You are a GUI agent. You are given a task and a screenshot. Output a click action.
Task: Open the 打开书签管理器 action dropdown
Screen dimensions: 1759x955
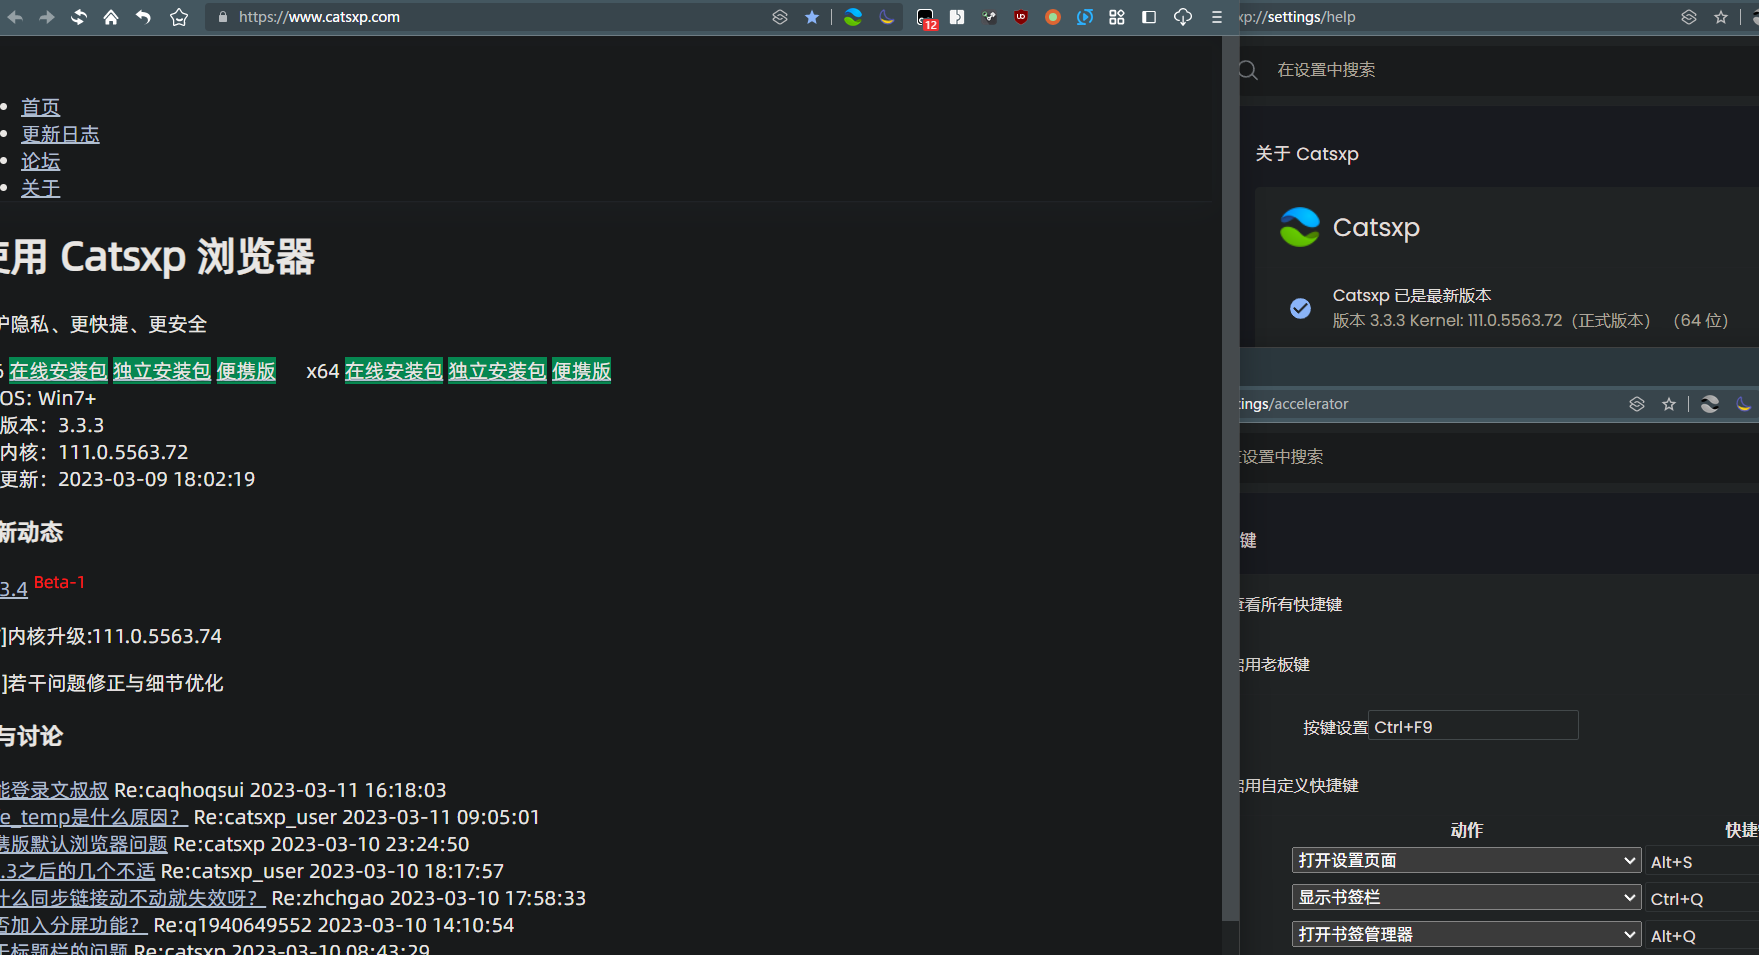click(x=1467, y=935)
